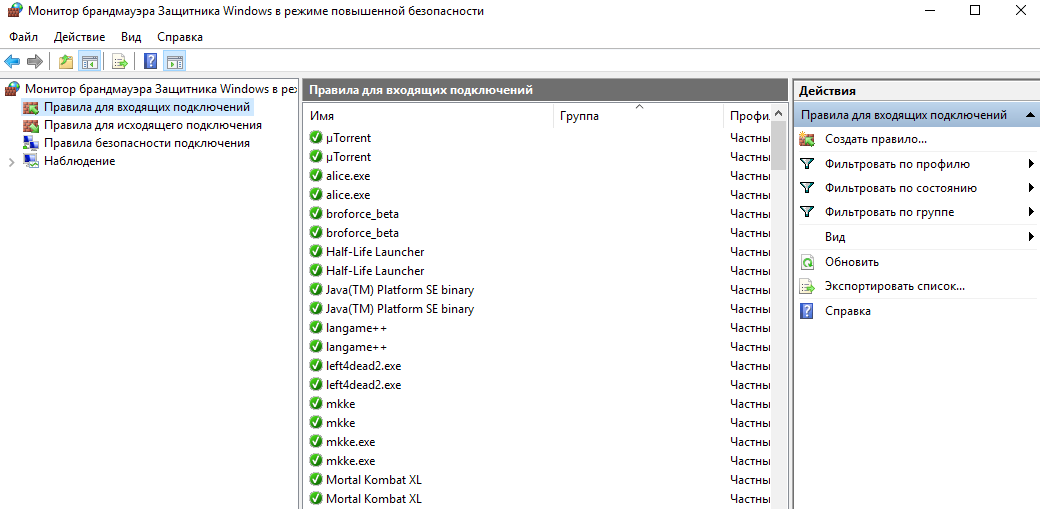Click the green check icon of first Mortal Kombat XL rule
Screen dimensions: 1040x509
tap(316, 479)
